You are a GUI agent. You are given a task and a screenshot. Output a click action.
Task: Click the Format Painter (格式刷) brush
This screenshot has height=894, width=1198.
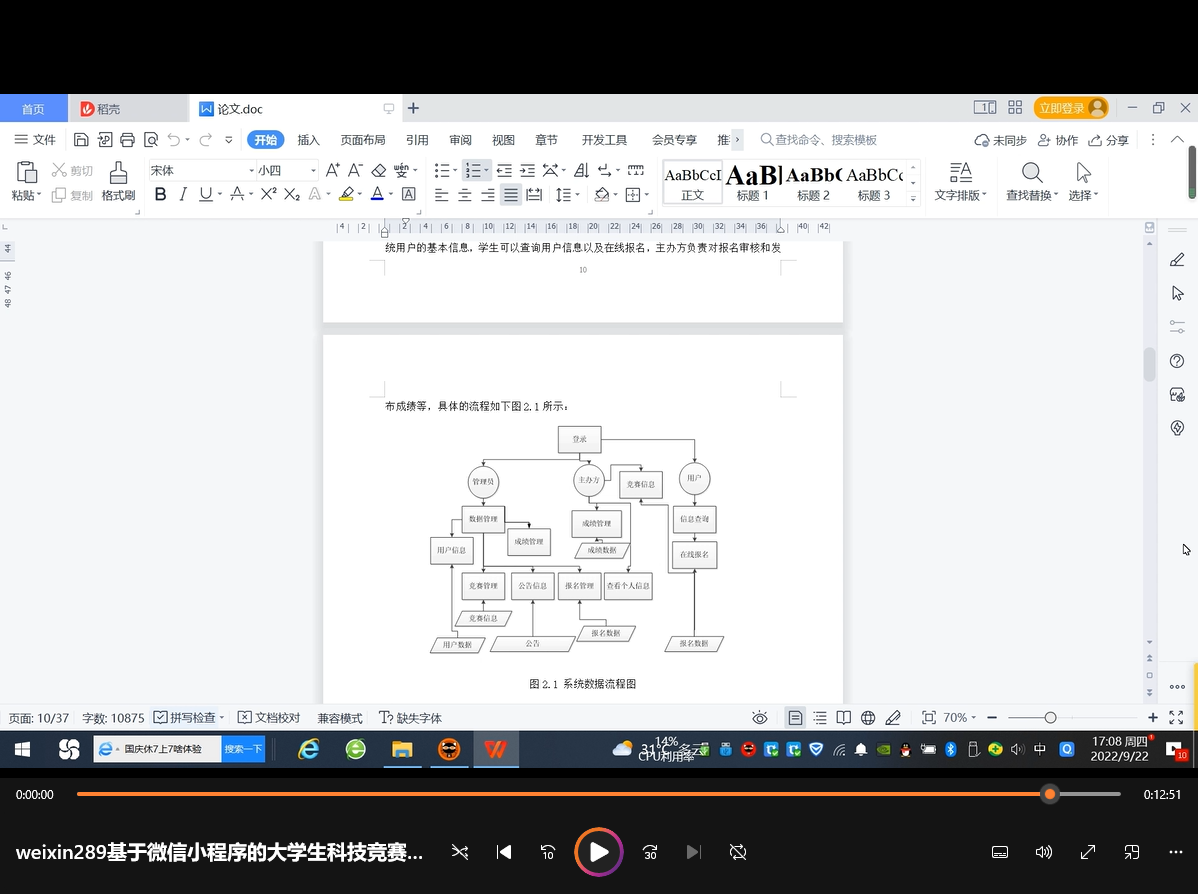coord(118,173)
